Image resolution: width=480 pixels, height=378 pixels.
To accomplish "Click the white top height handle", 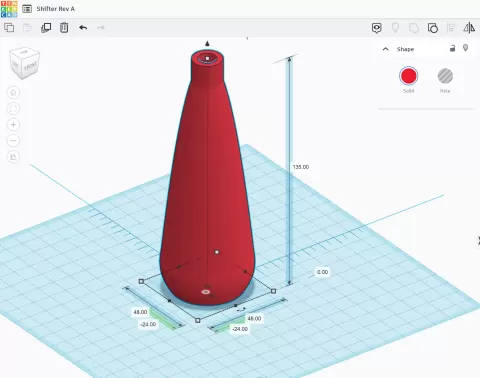I will click(x=207, y=59).
